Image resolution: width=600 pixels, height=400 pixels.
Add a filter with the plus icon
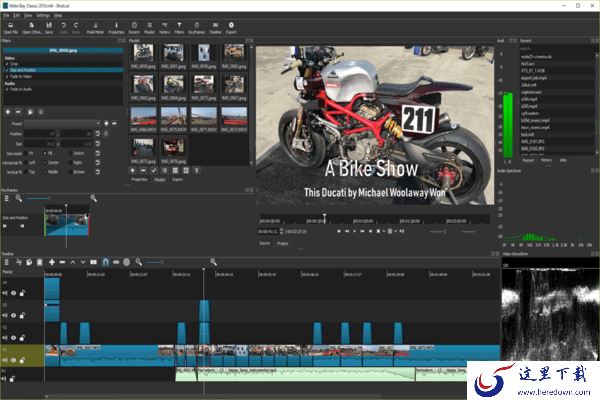click(8, 112)
